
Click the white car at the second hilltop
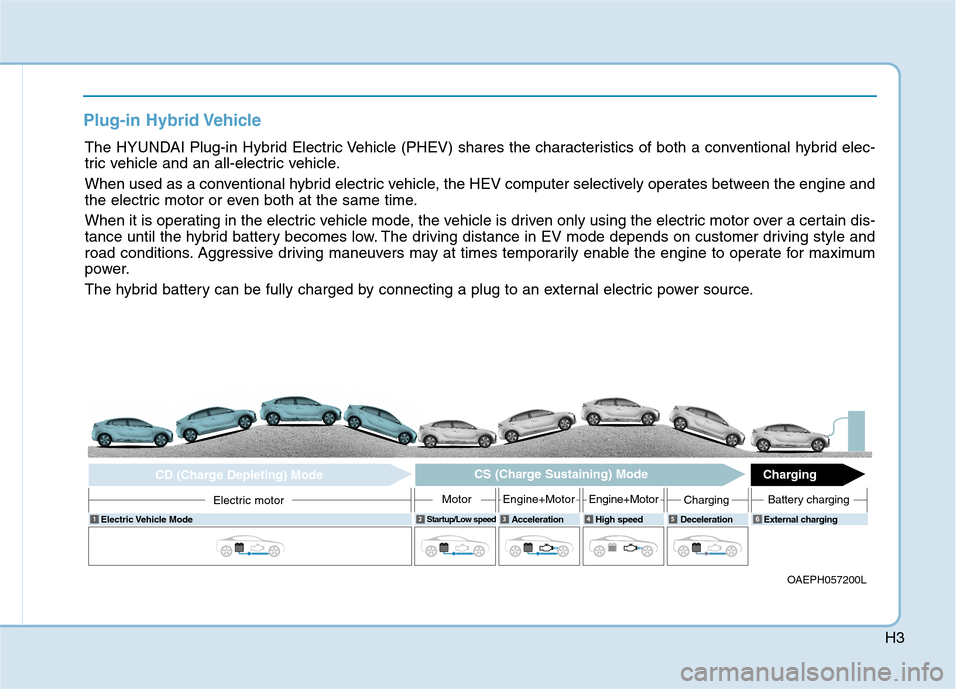point(621,411)
